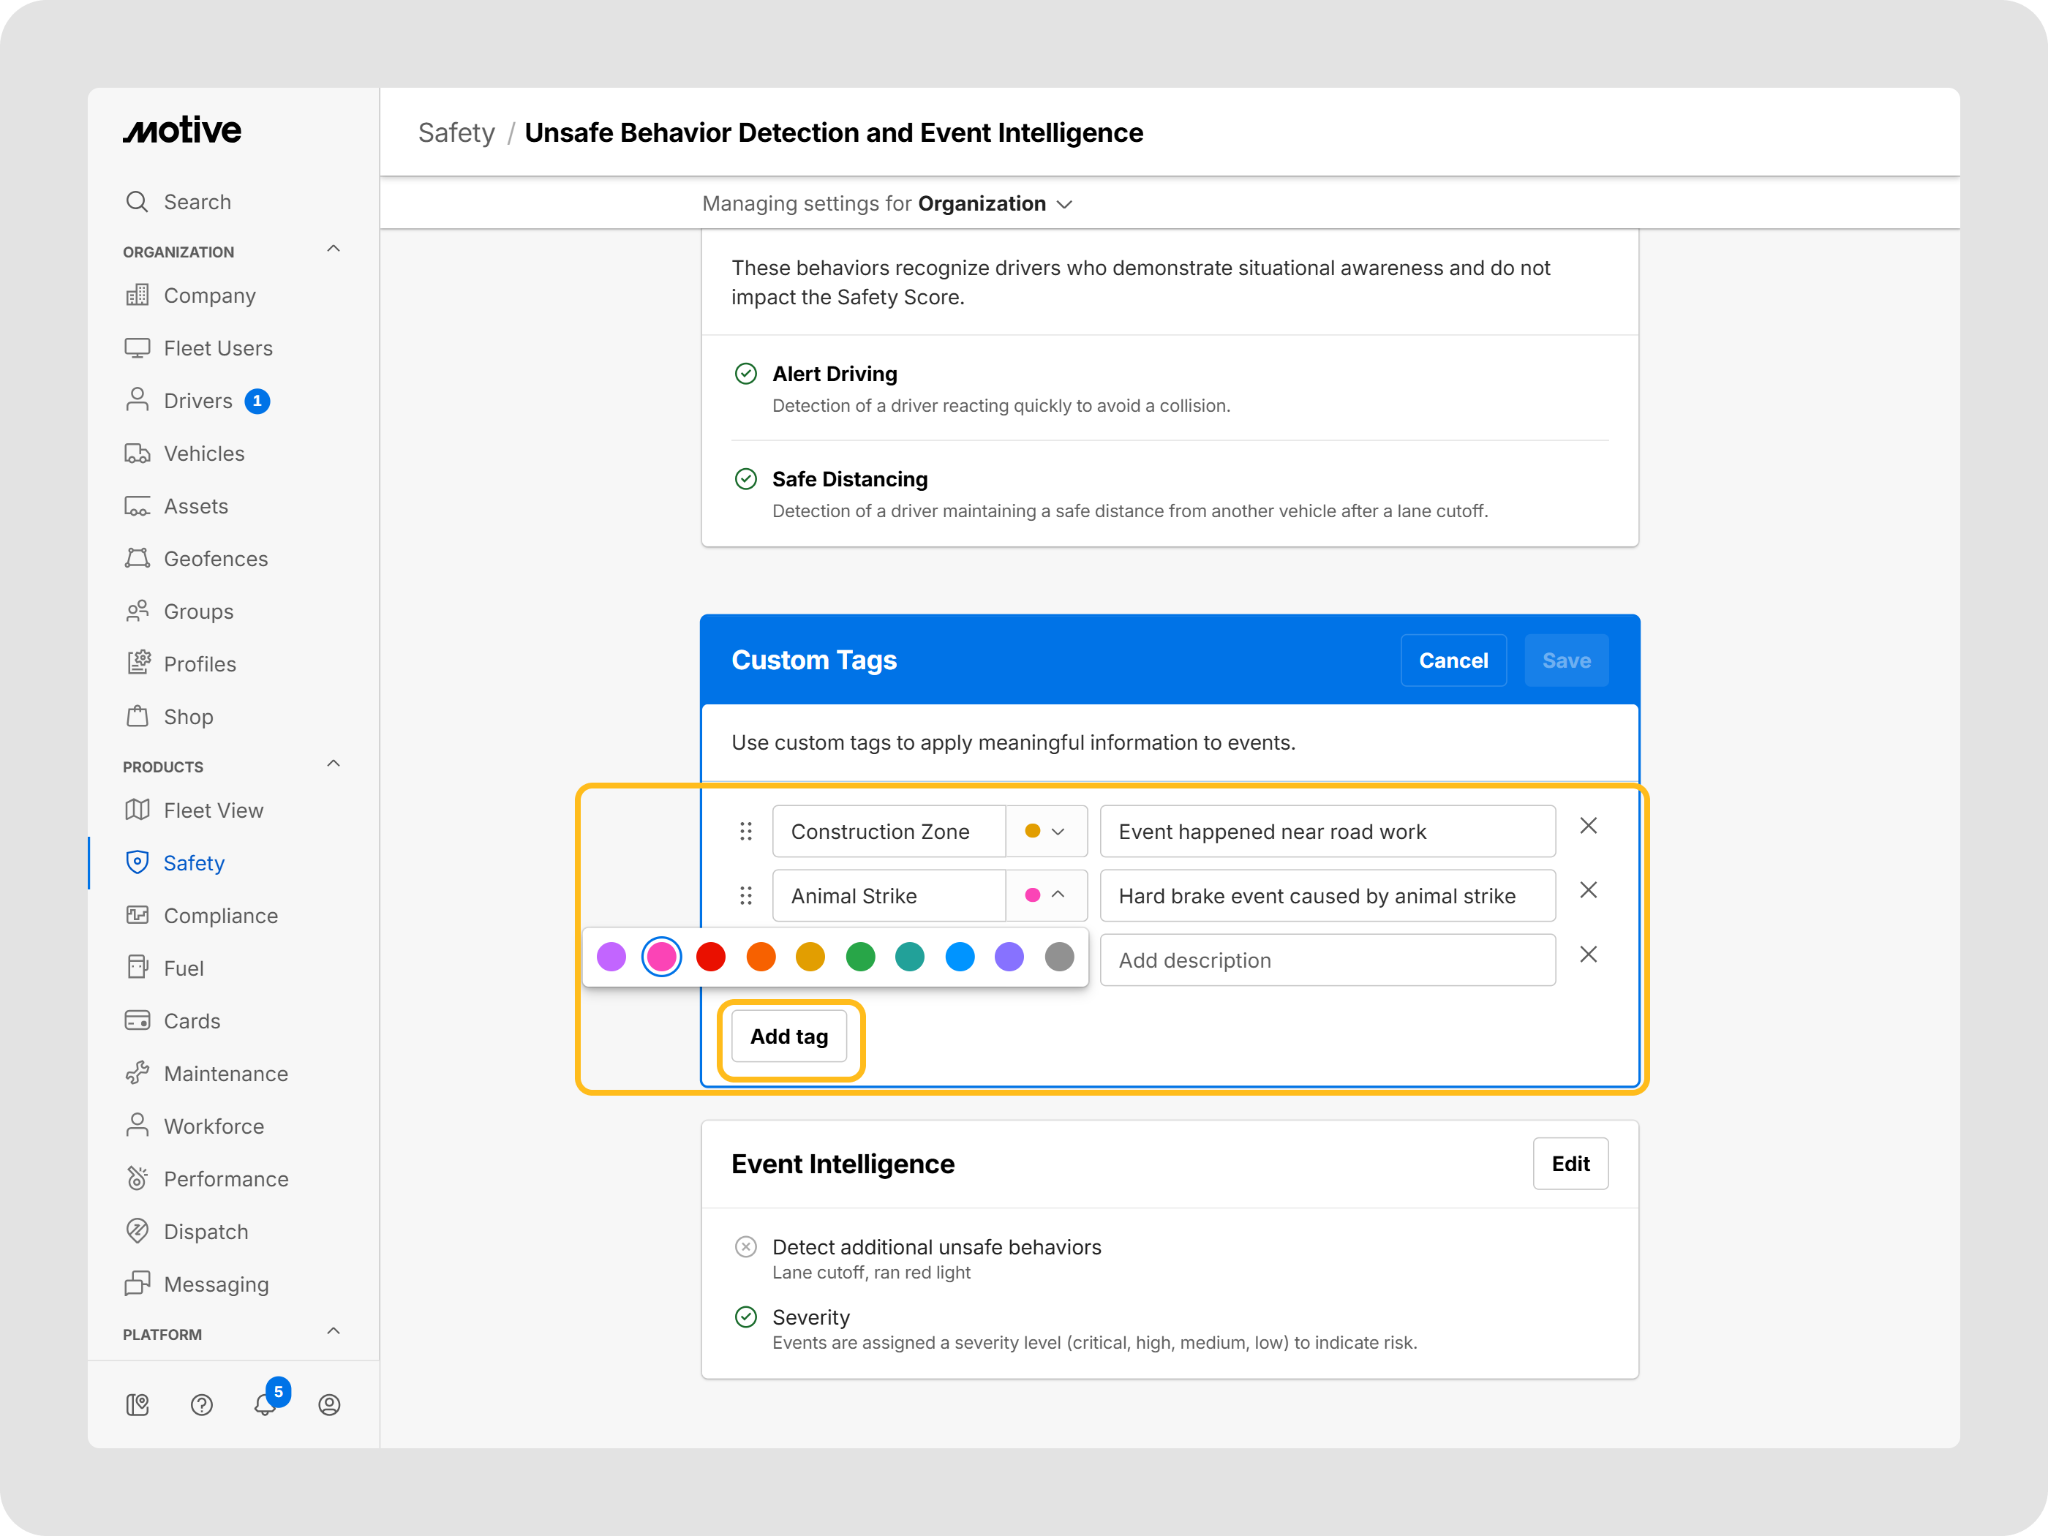Click the Search magnifier in sidebar

click(x=137, y=202)
